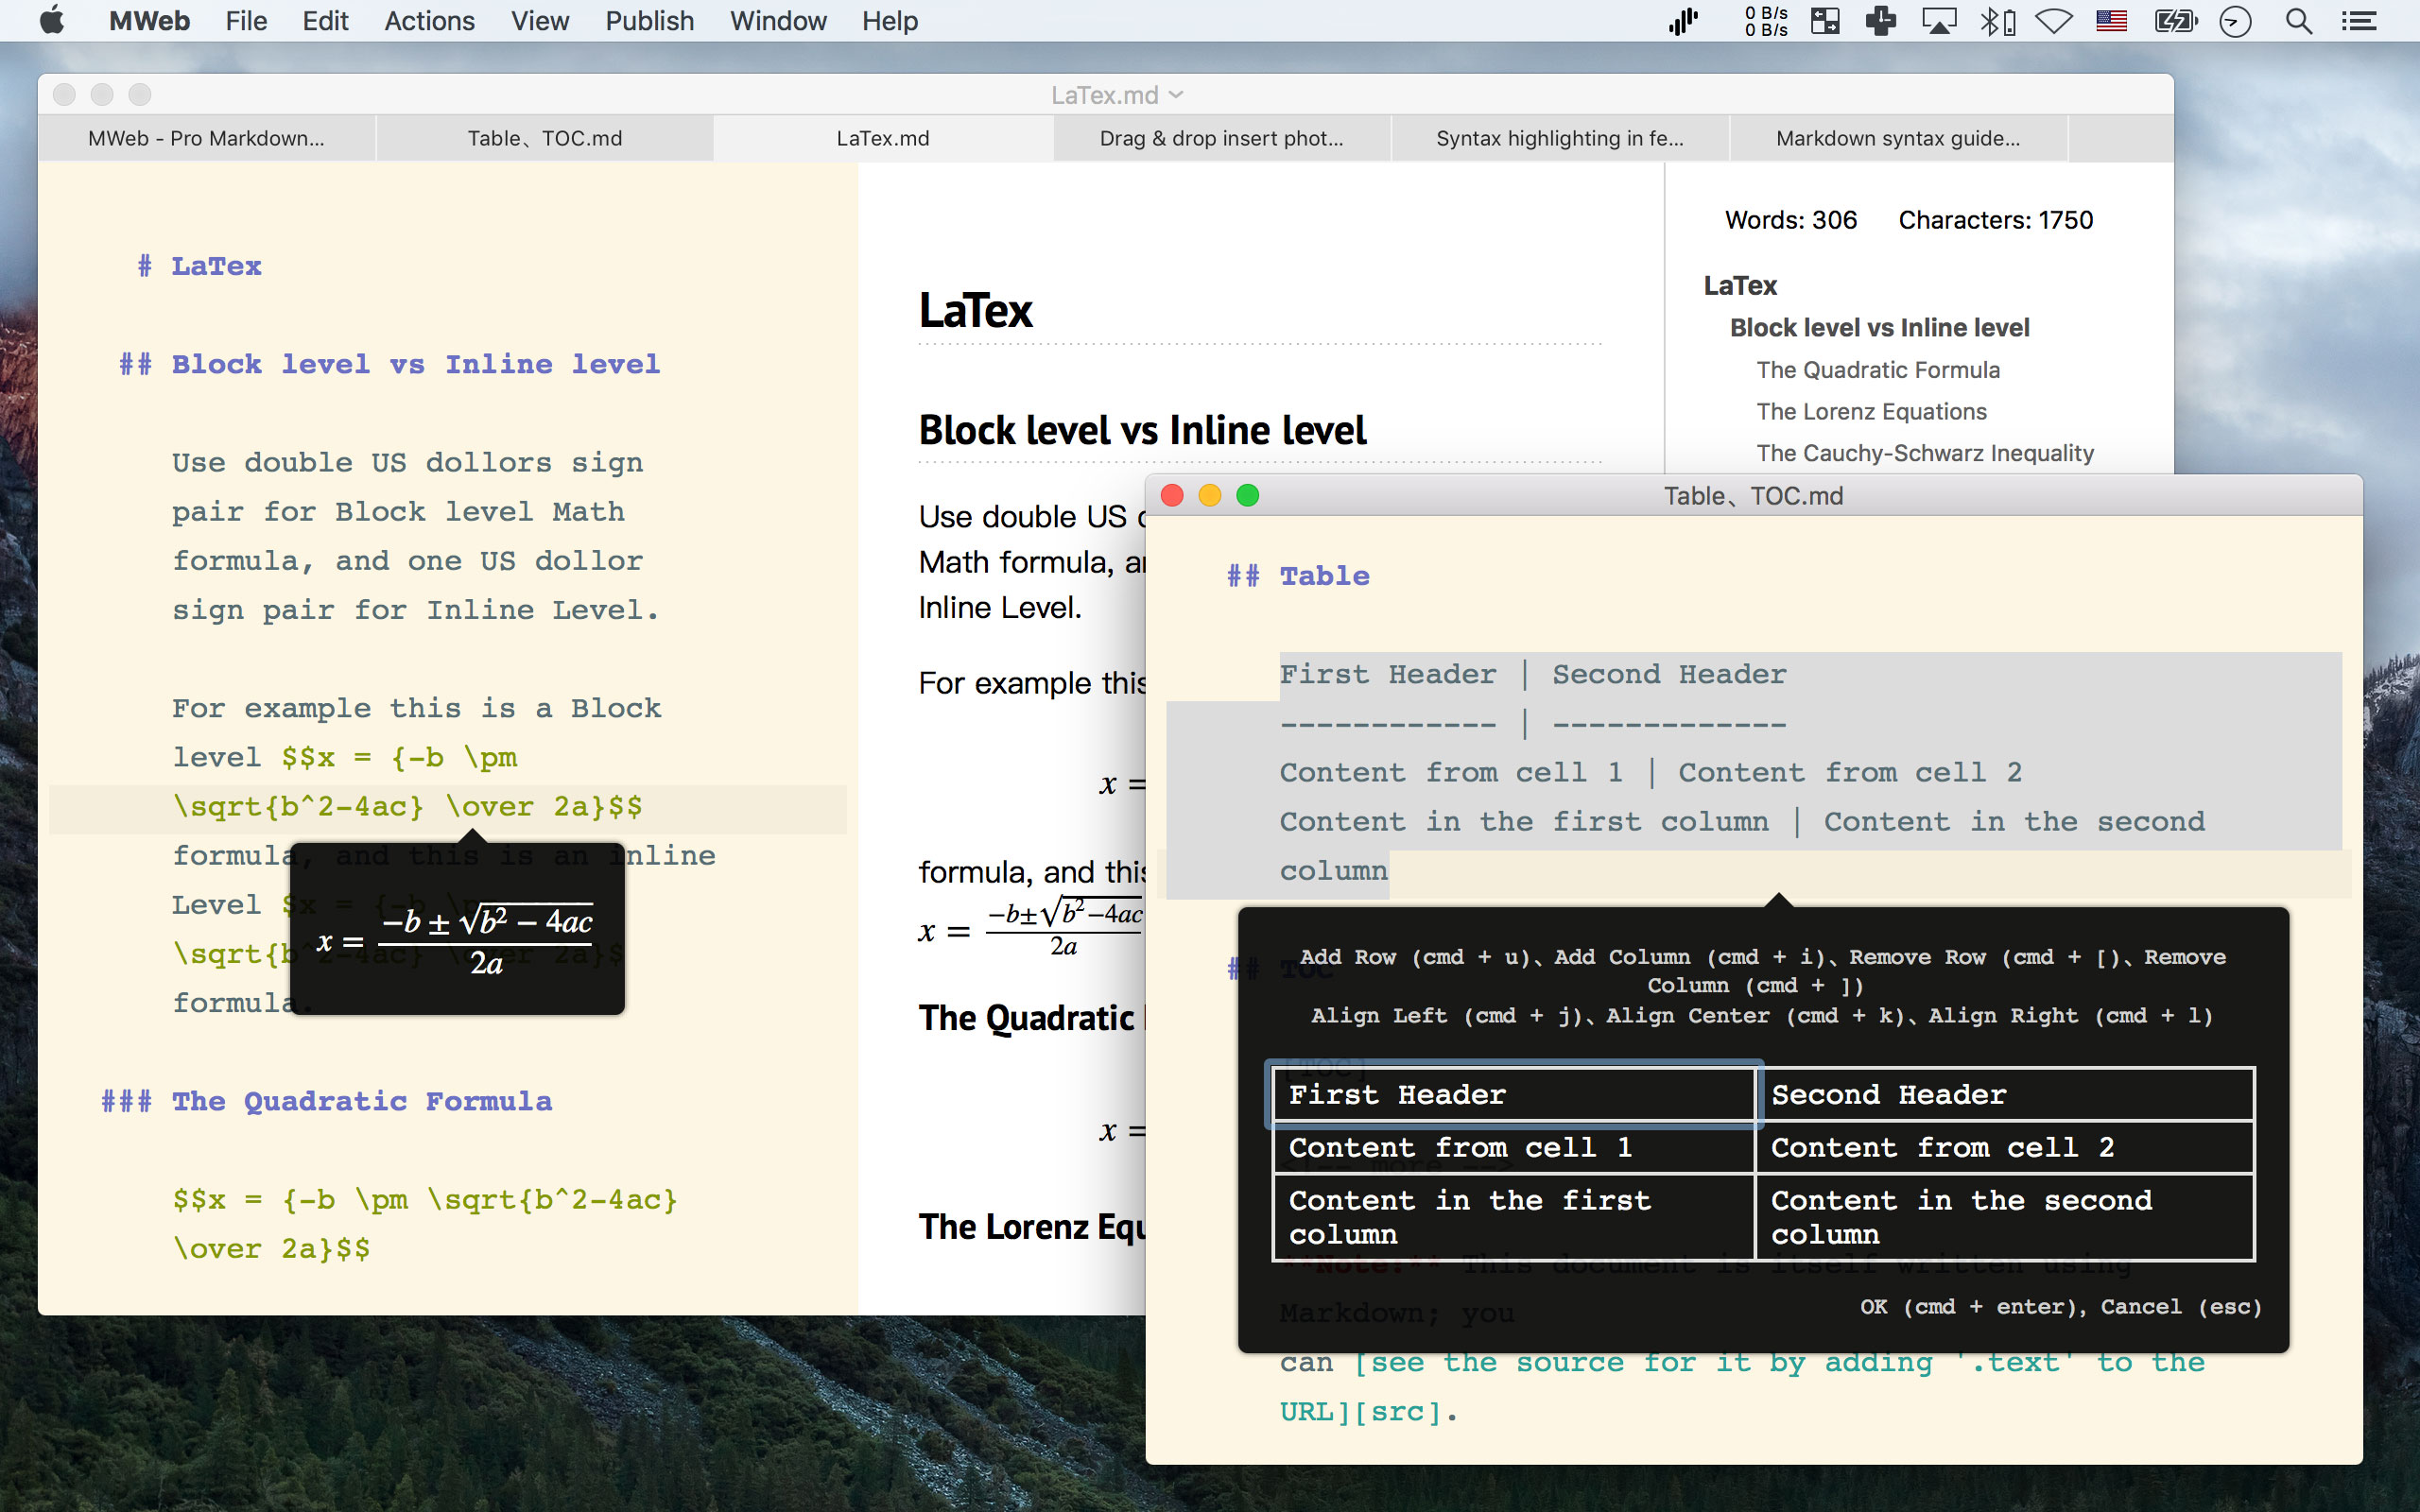Click the Bluetooth menu bar icon

1991,21
